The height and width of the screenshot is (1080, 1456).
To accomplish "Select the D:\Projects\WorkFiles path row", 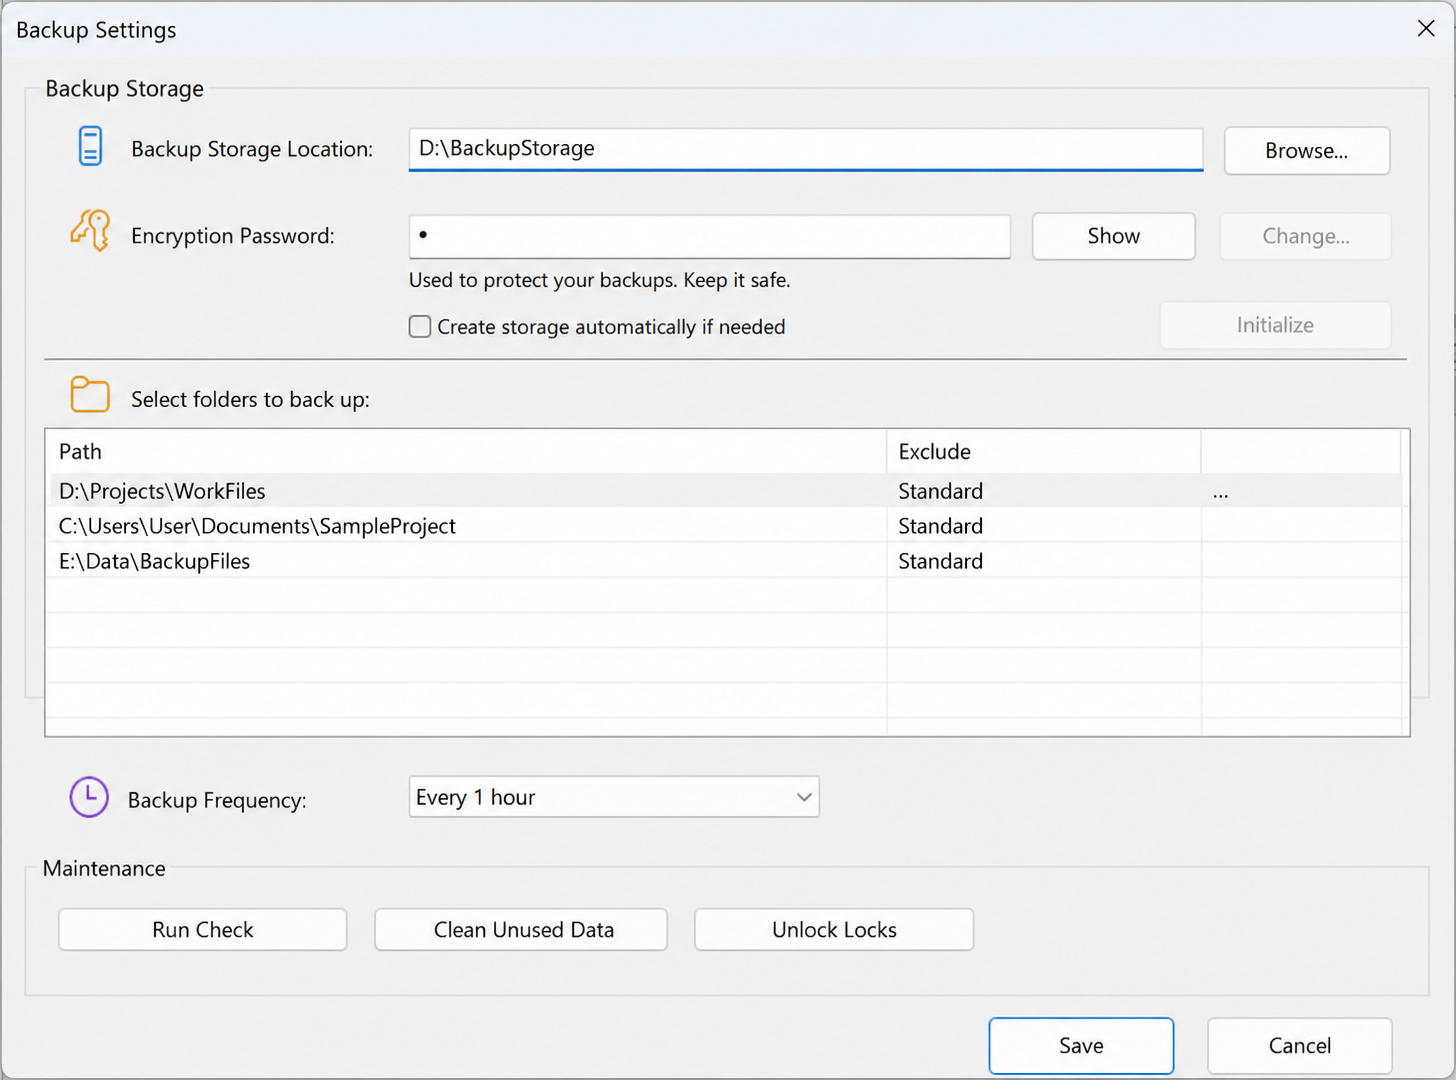I will (724, 491).
